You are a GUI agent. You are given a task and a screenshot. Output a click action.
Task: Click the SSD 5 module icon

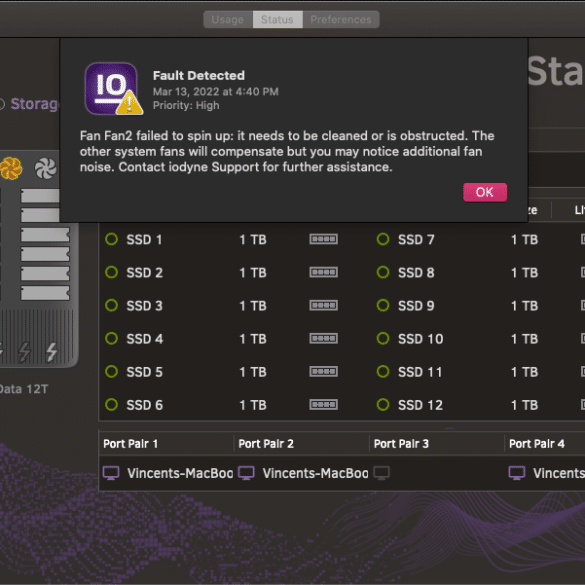[x=323, y=372]
